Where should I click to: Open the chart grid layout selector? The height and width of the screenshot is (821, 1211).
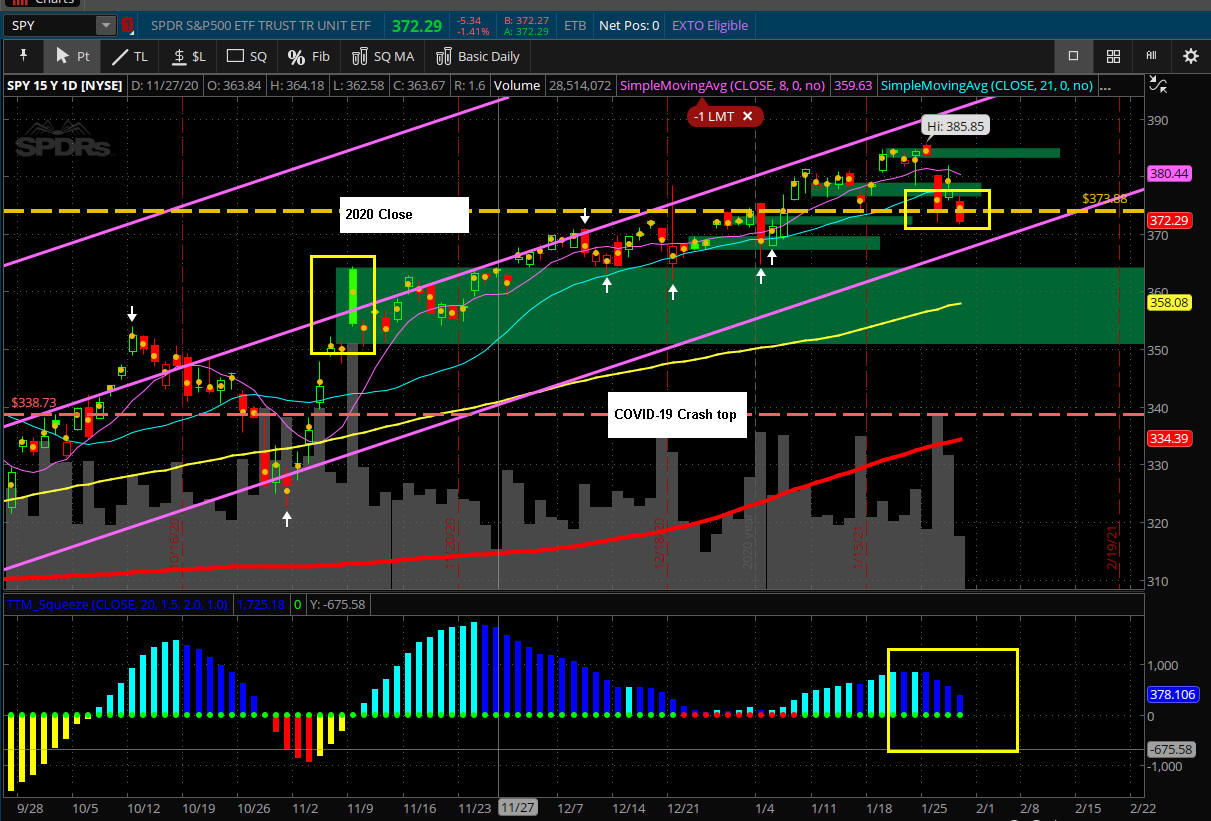[x=1113, y=56]
